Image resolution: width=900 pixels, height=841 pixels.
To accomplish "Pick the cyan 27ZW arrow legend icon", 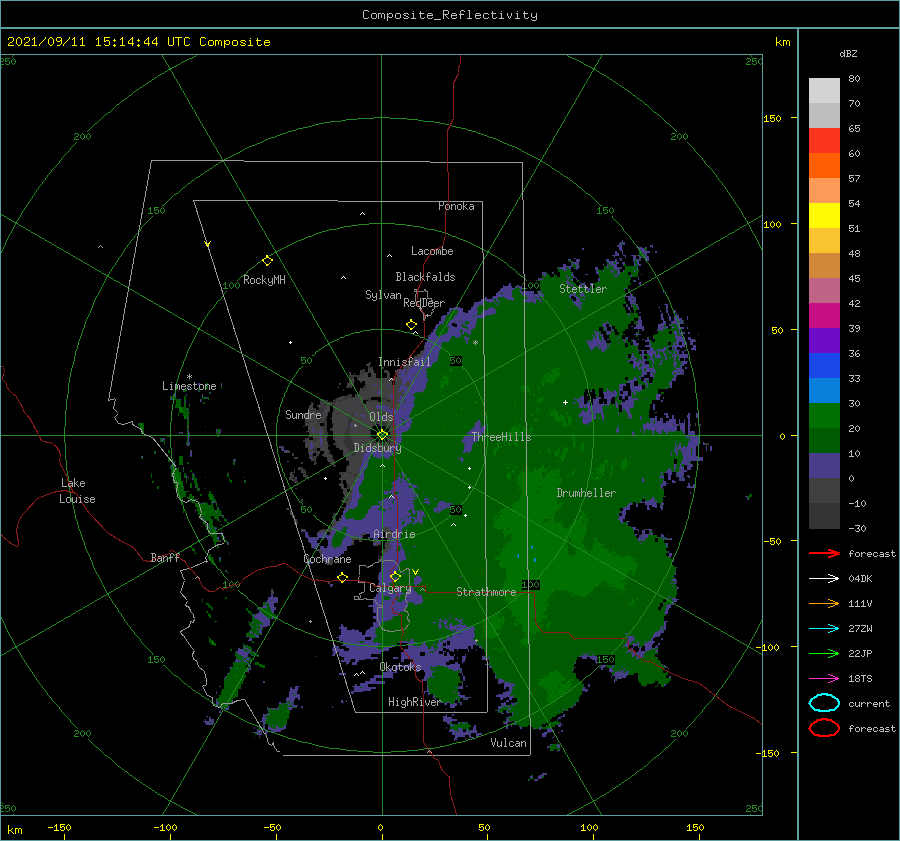I will pos(824,629).
